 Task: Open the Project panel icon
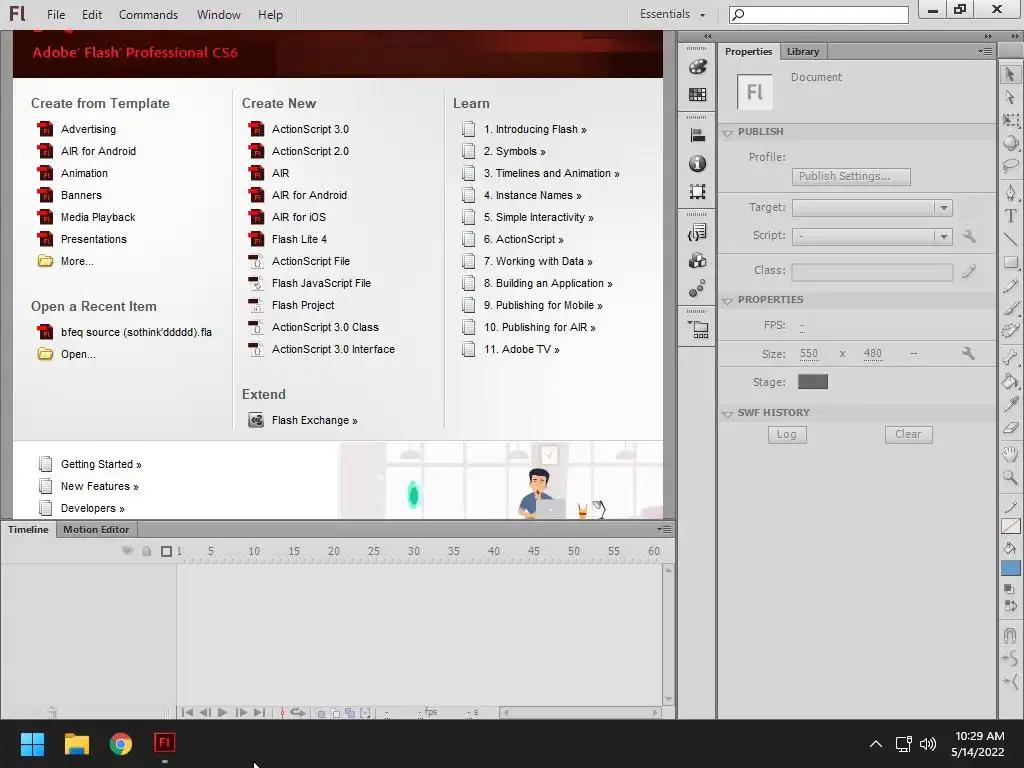coord(697,329)
